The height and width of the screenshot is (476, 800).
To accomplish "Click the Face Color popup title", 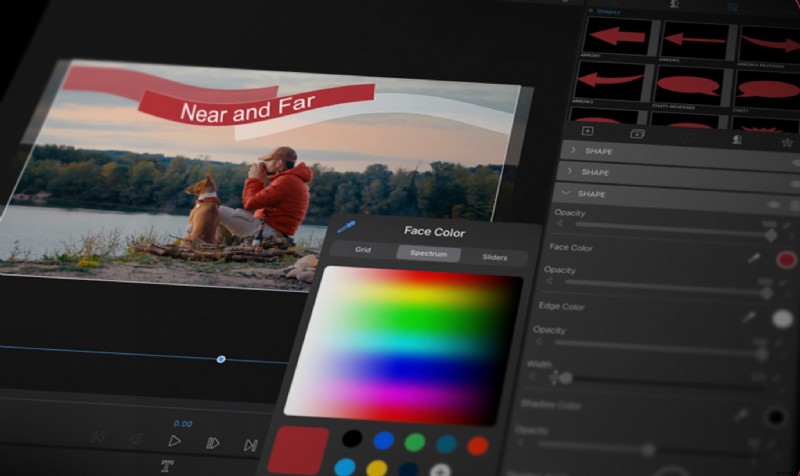I will pyautogui.click(x=435, y=232).
